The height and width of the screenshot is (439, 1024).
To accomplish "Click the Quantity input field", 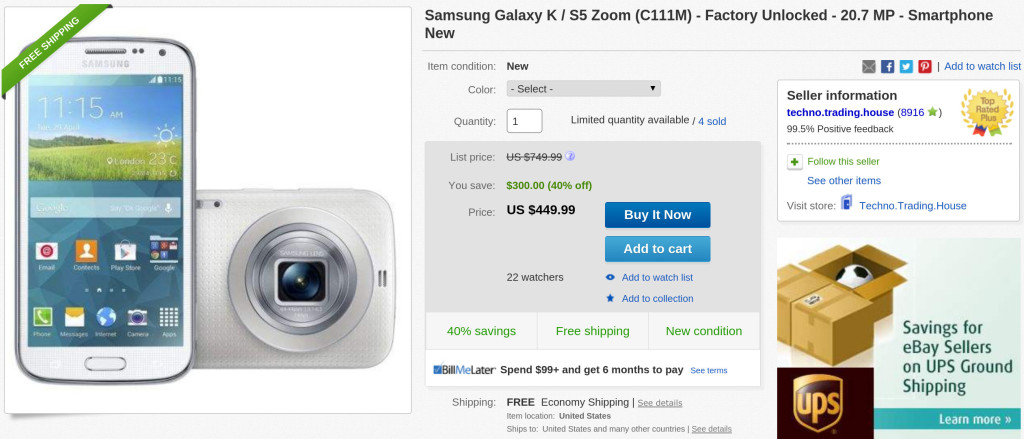I will point(524,121).
